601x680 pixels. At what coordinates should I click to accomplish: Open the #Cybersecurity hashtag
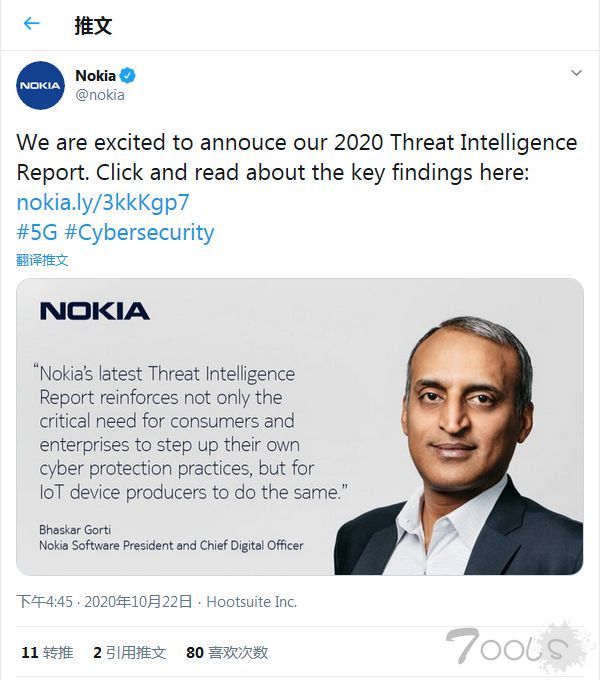pyautogui.click(x=139, y=233)
